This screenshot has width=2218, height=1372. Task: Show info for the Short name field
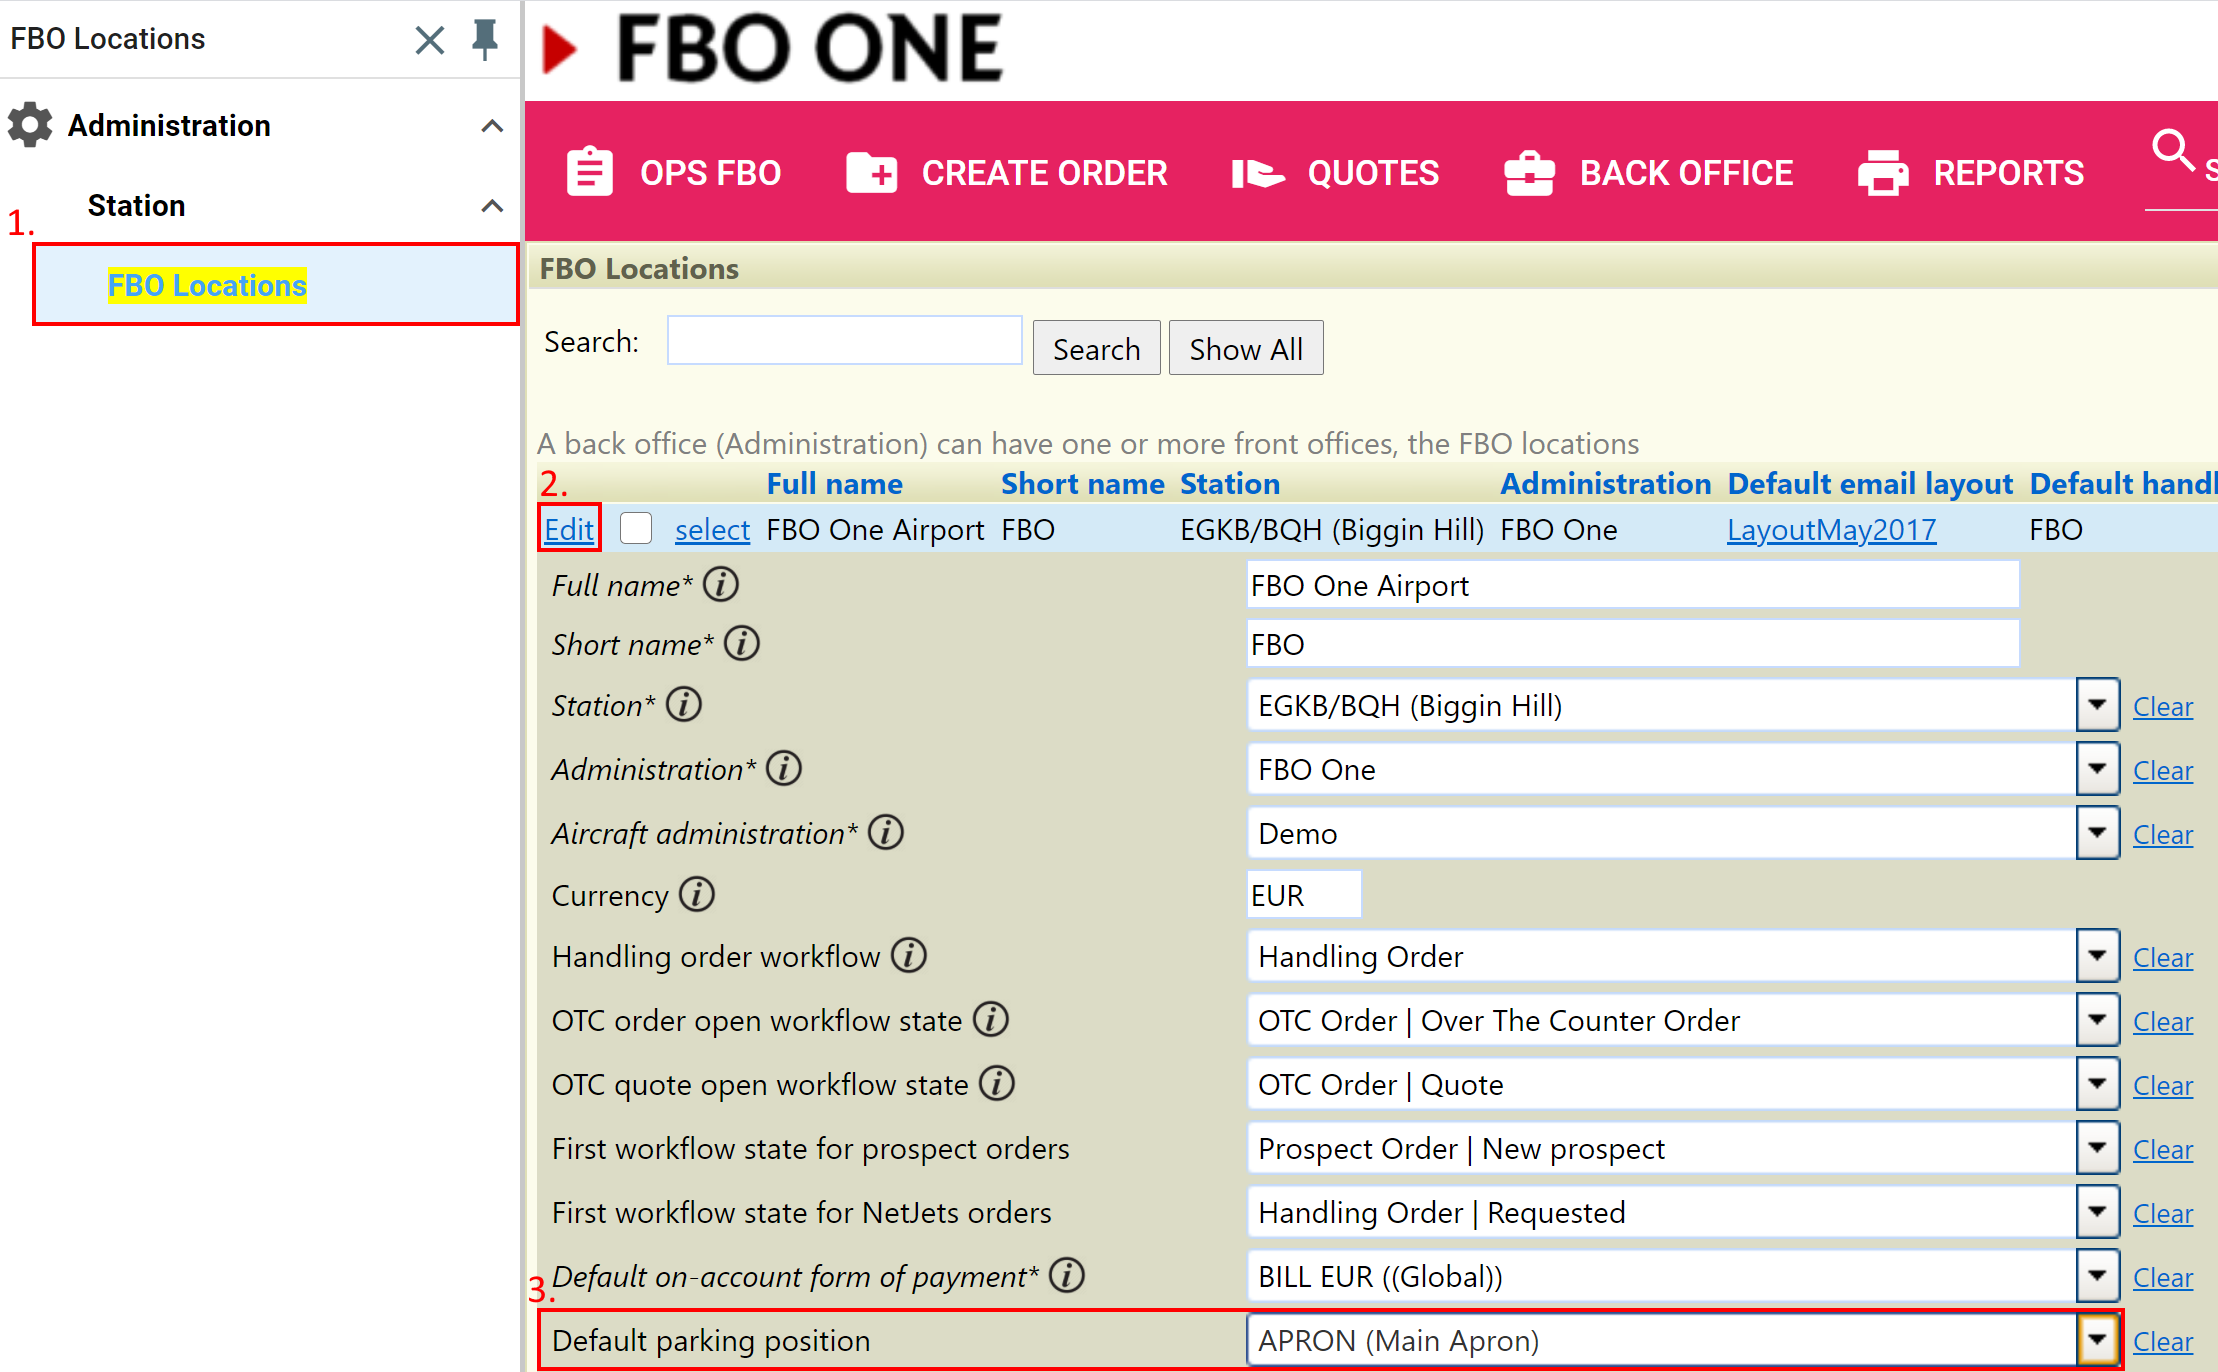[x=742, y=643]
